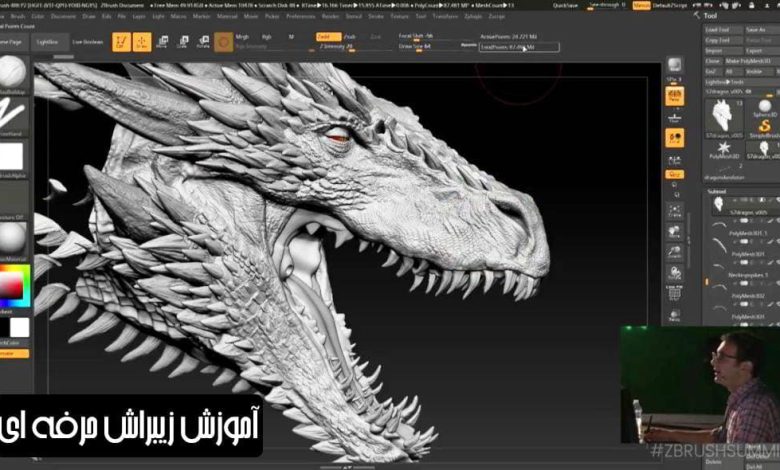This screenshot has width=780, height=470.
Task: Open the brush alpha selector
Action: [12, 157]
